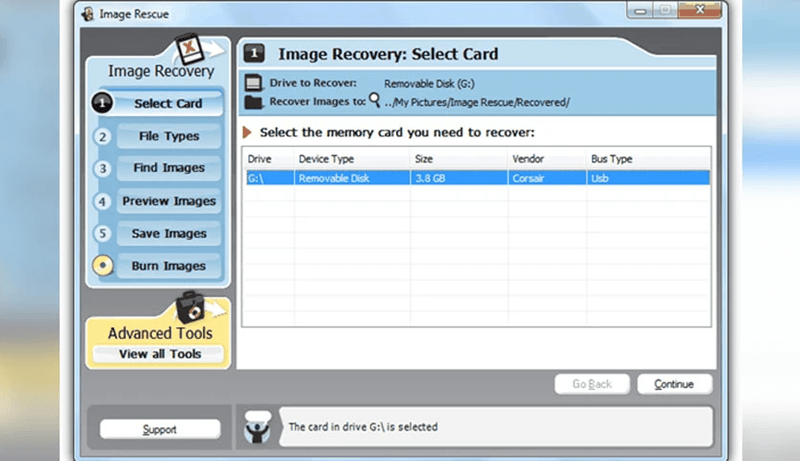Click the recovery path ../My Pictures/Image Rescue/Recovered/
This screenshot has height=461, width=800.
(x=477, y=103)
